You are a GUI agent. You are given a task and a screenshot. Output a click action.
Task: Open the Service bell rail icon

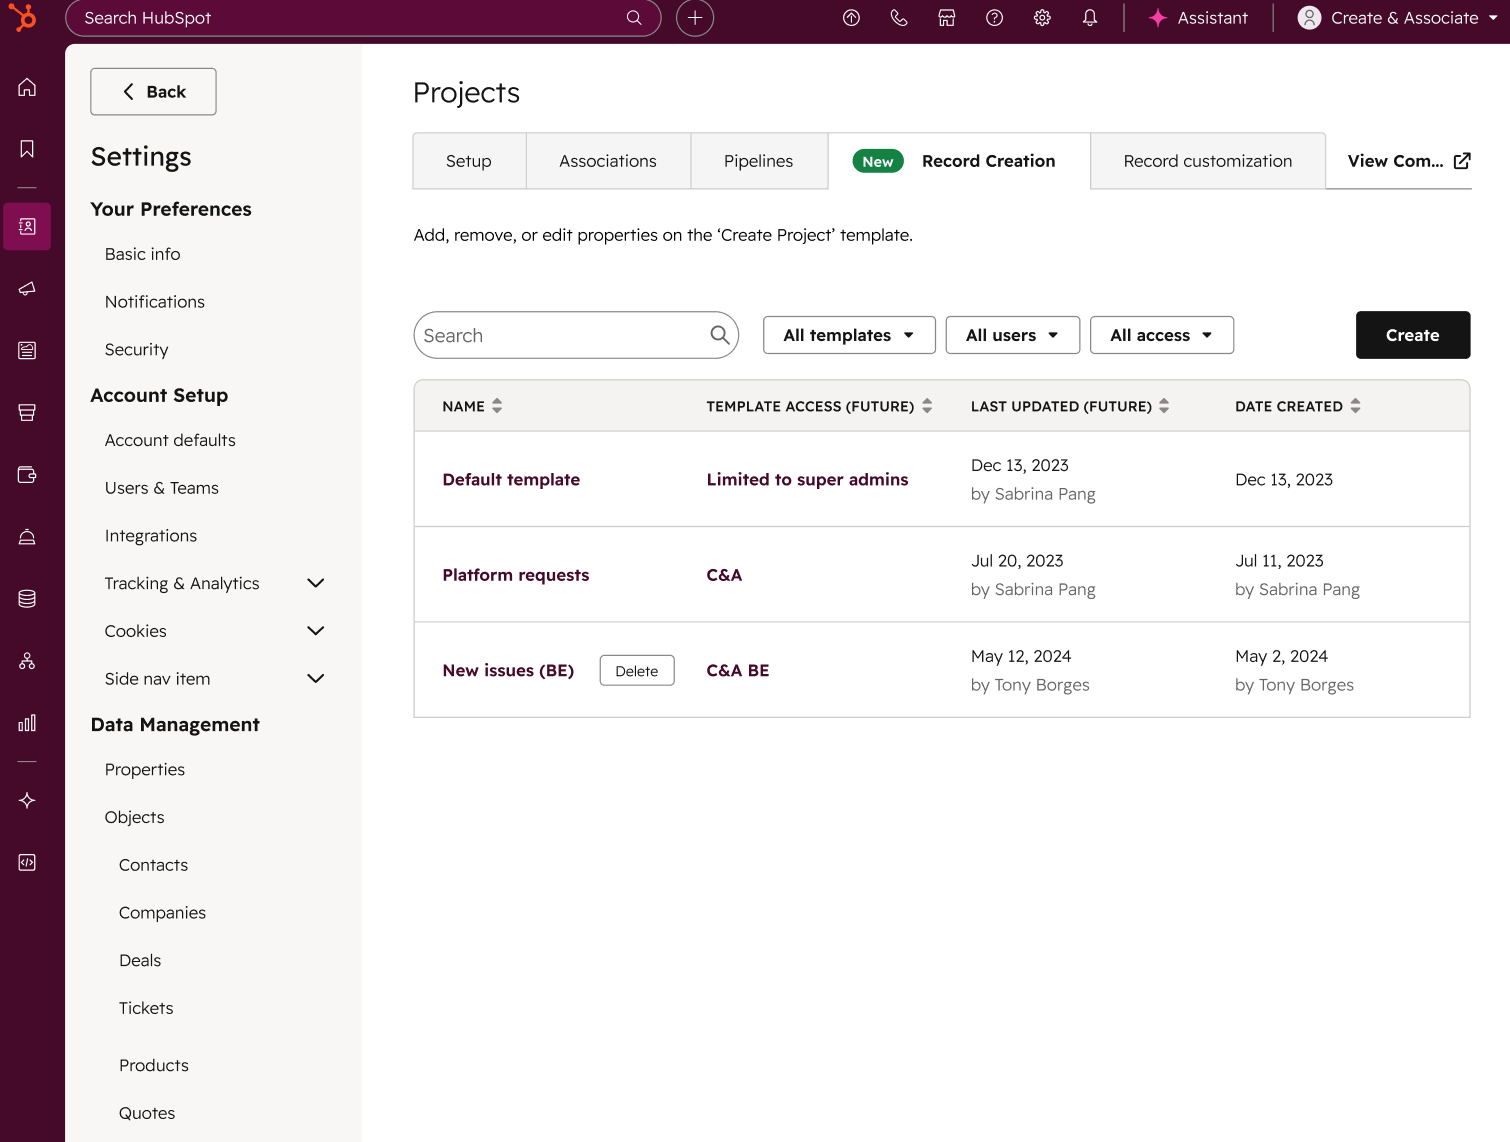pyautogui.click(x=27, y=536)
